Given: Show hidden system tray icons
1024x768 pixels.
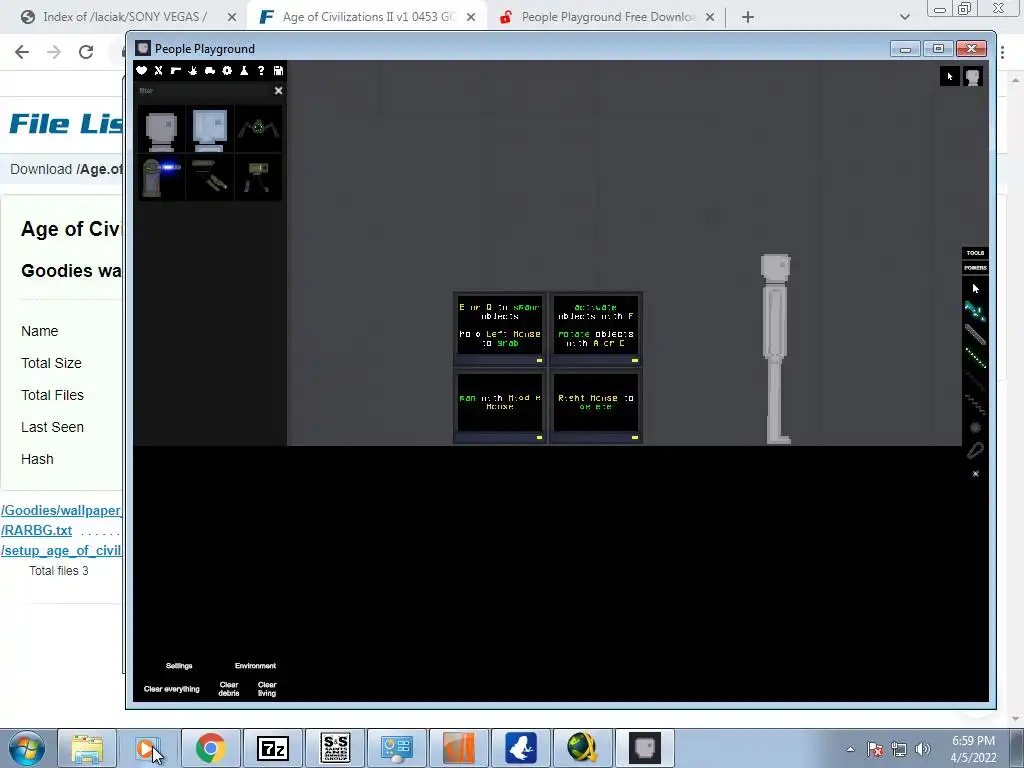Looking at the screenshot, I should 850,749.
